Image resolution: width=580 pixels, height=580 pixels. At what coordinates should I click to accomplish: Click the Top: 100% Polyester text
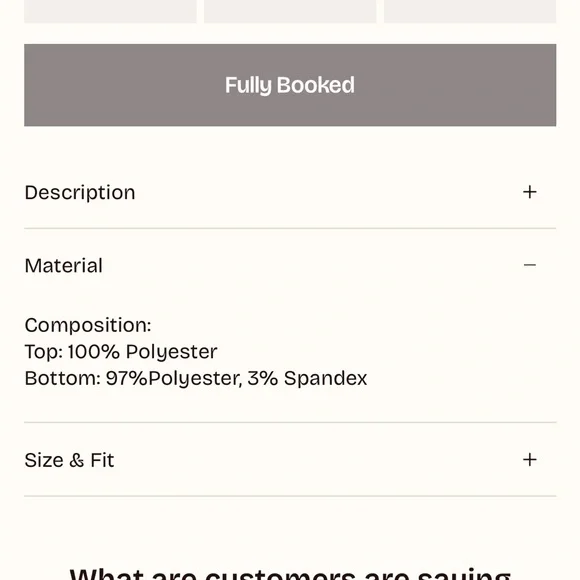121,351
